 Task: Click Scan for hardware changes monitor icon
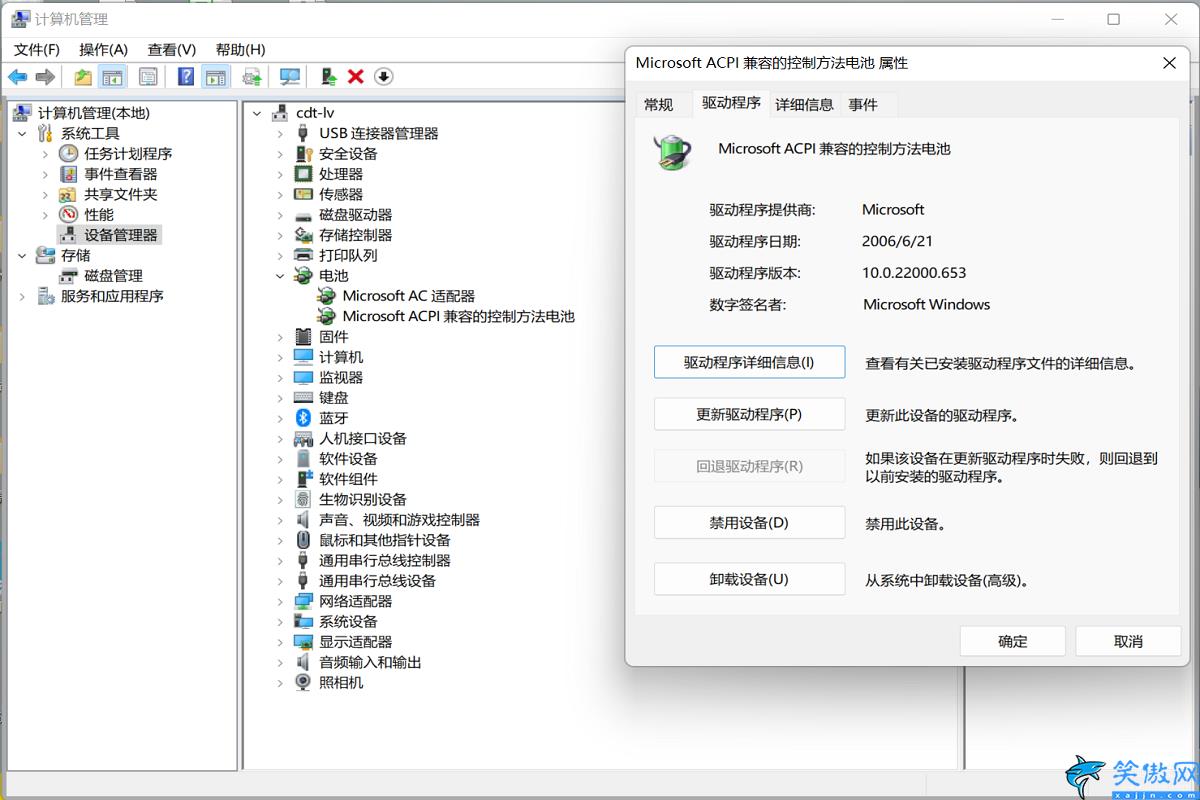point(290,77)
